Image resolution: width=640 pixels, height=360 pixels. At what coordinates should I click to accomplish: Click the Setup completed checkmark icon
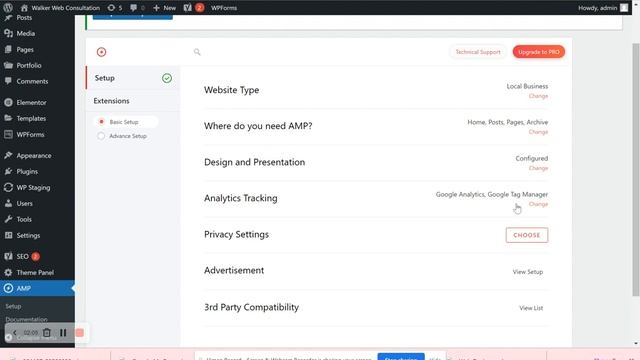[x=167, y=78]
